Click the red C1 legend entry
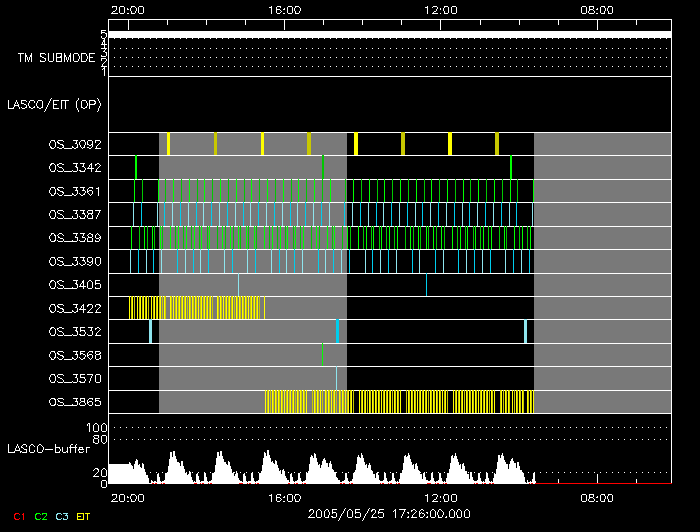This screenshot has height=532, width=700. click(18, 516)
